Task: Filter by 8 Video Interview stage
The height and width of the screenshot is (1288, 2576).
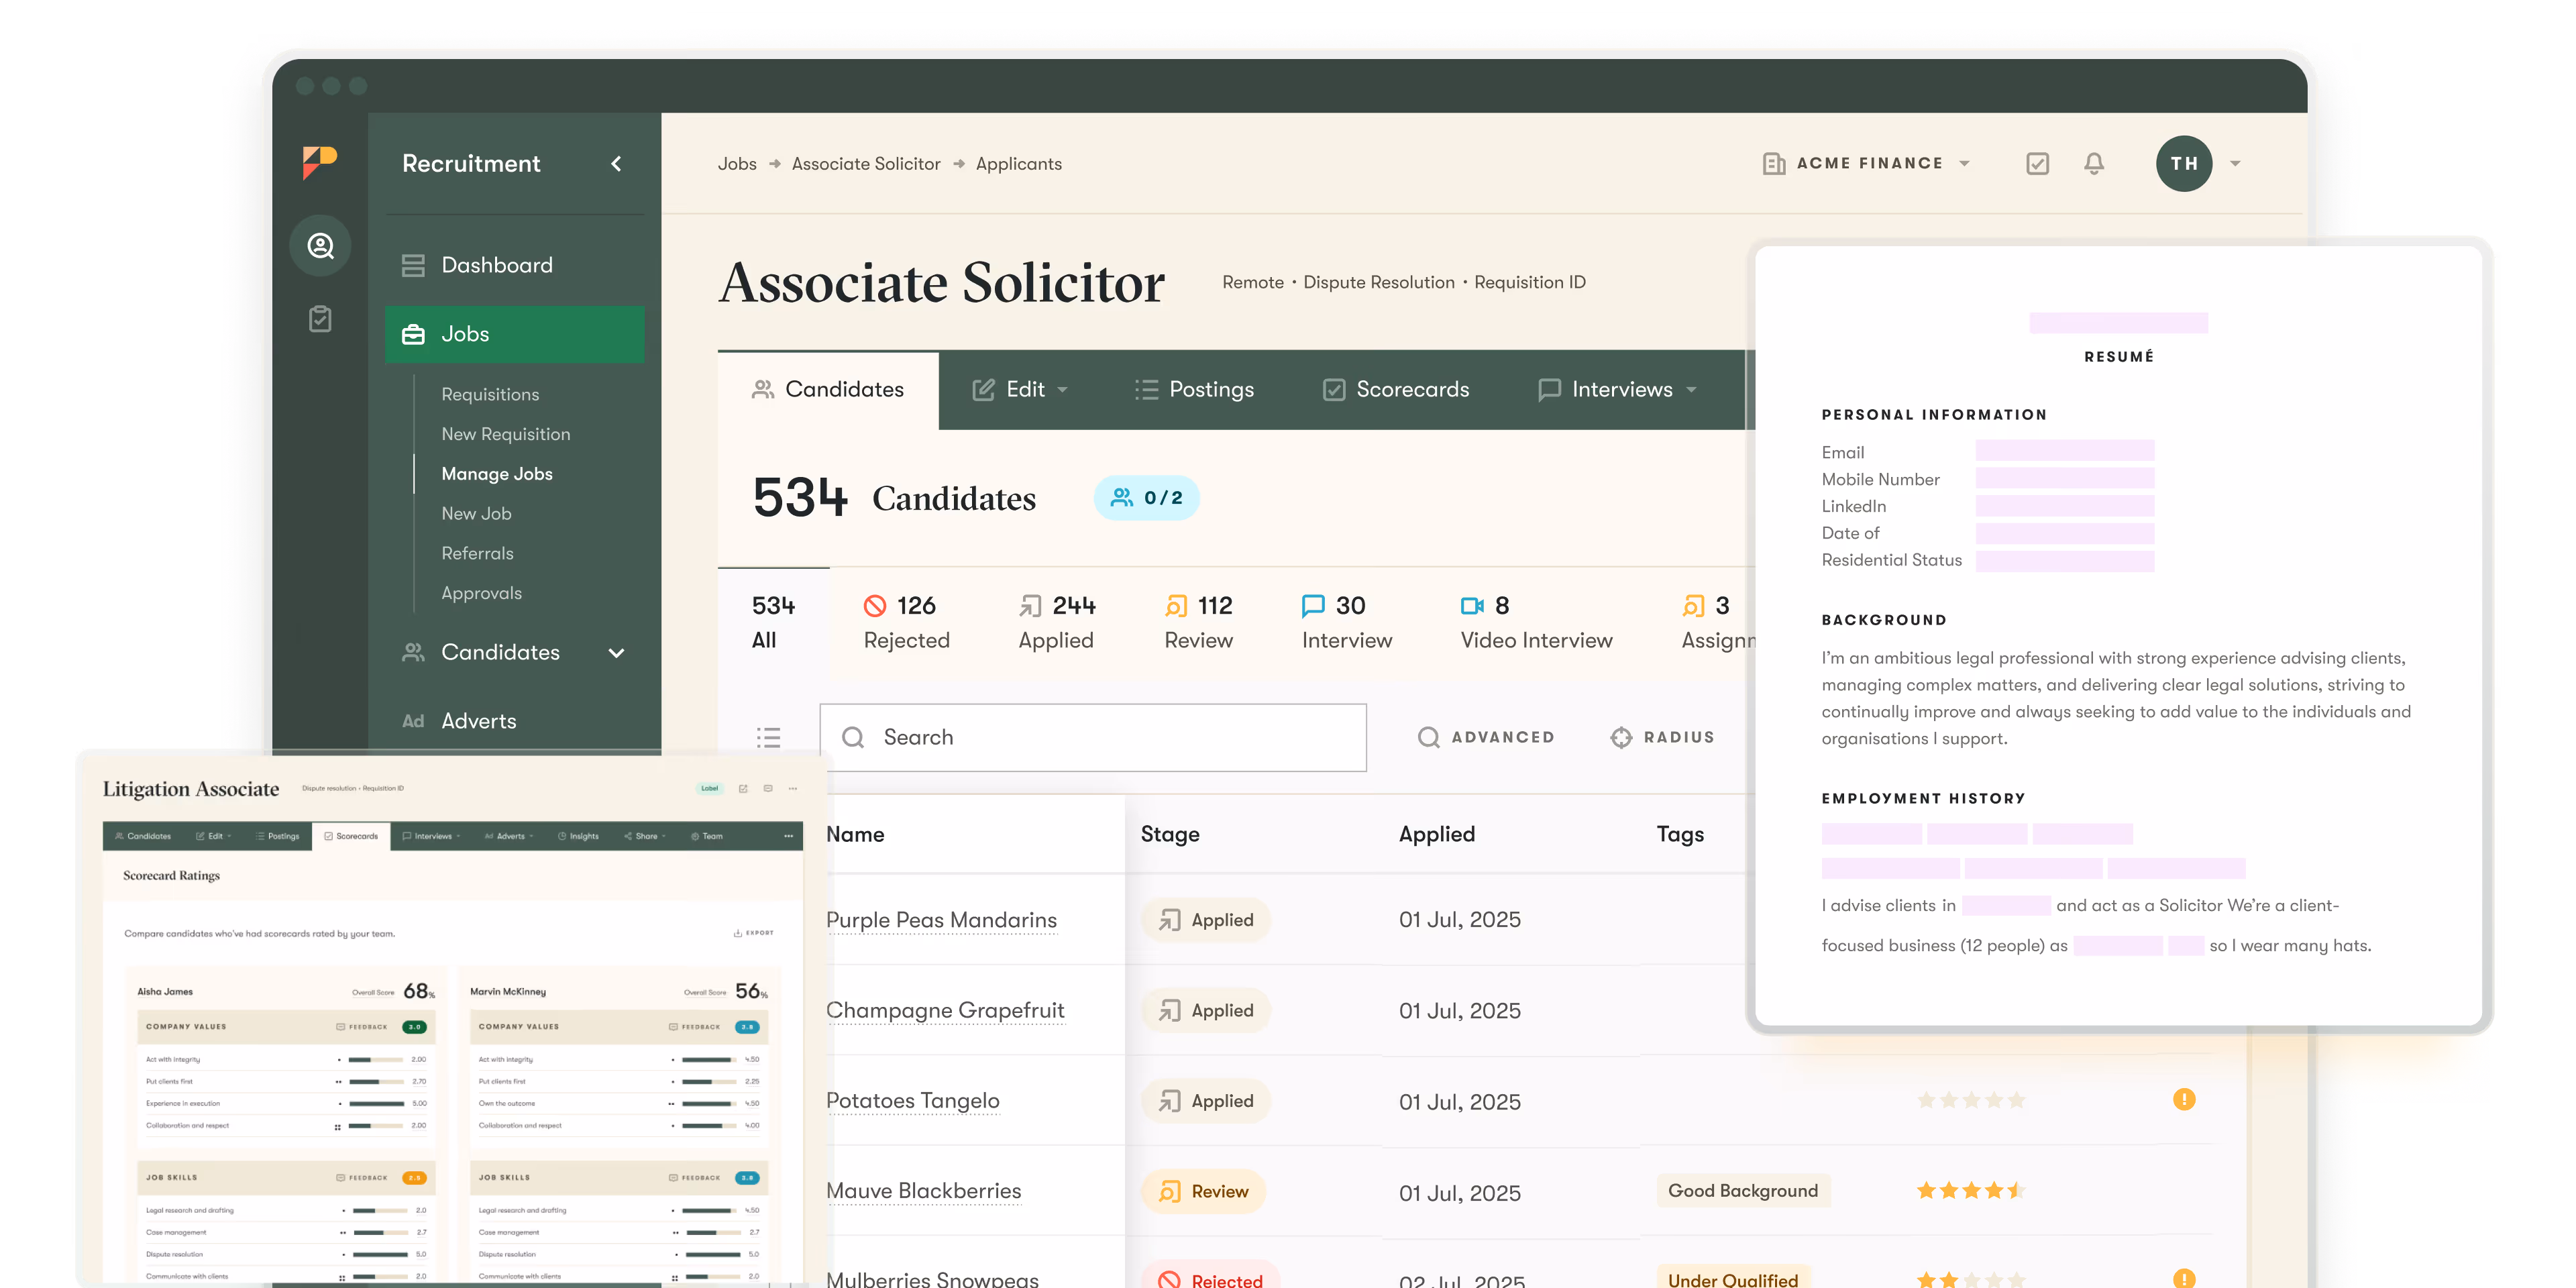Action: click(1536, 622)
